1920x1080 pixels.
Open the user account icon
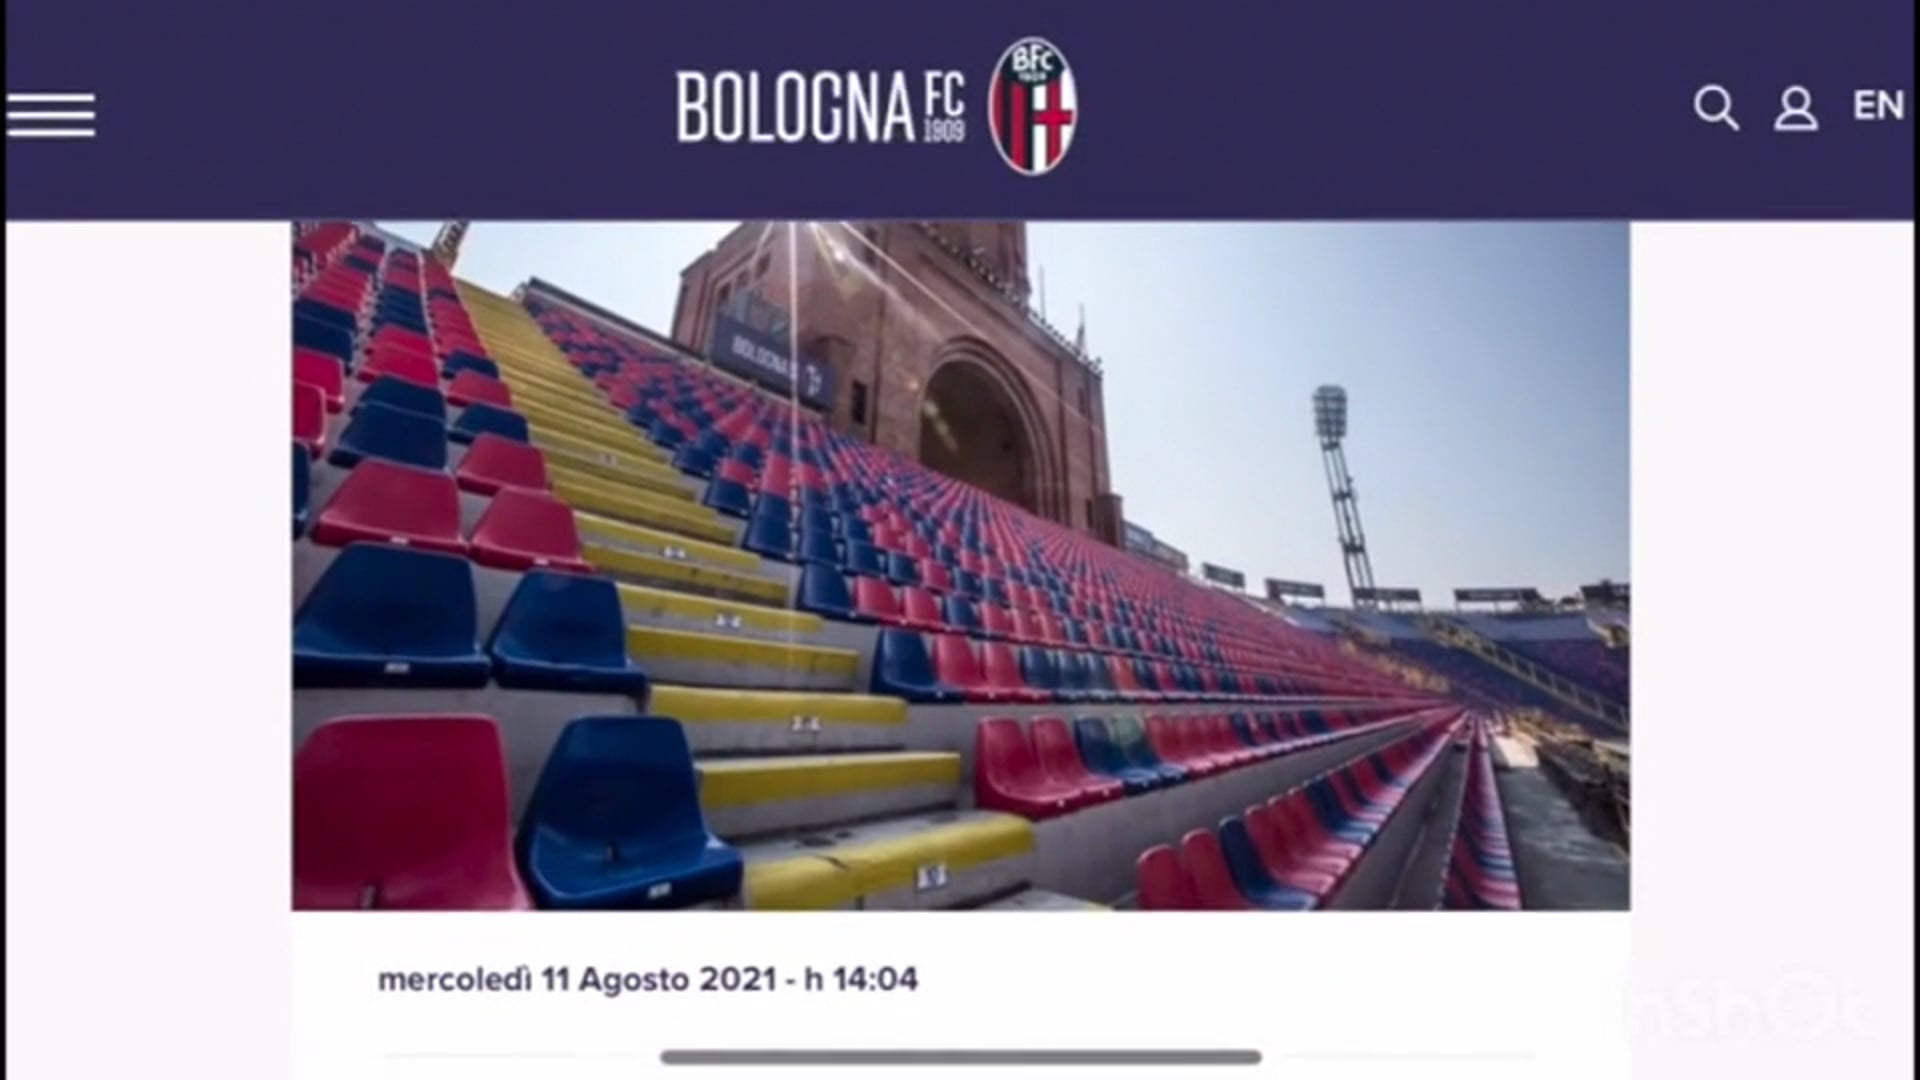pyautogui.click(x=1796, y=108)
